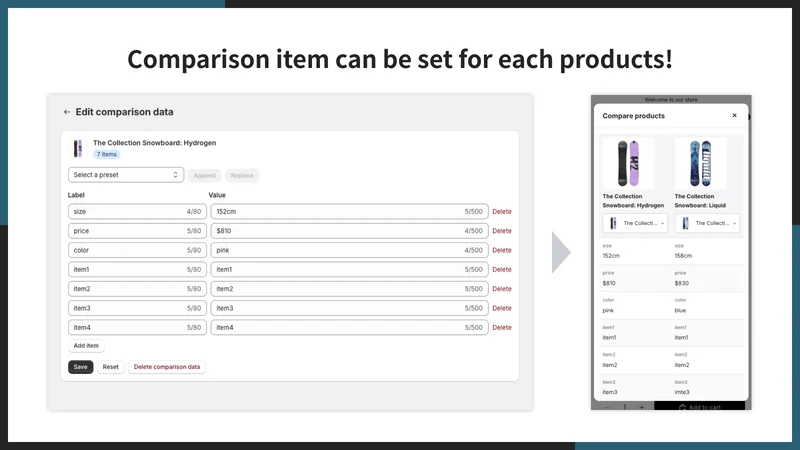Delete the item3 row
The height and width of the screenshot is (450, 800).
pyautogui.click(x=502, y=308)
